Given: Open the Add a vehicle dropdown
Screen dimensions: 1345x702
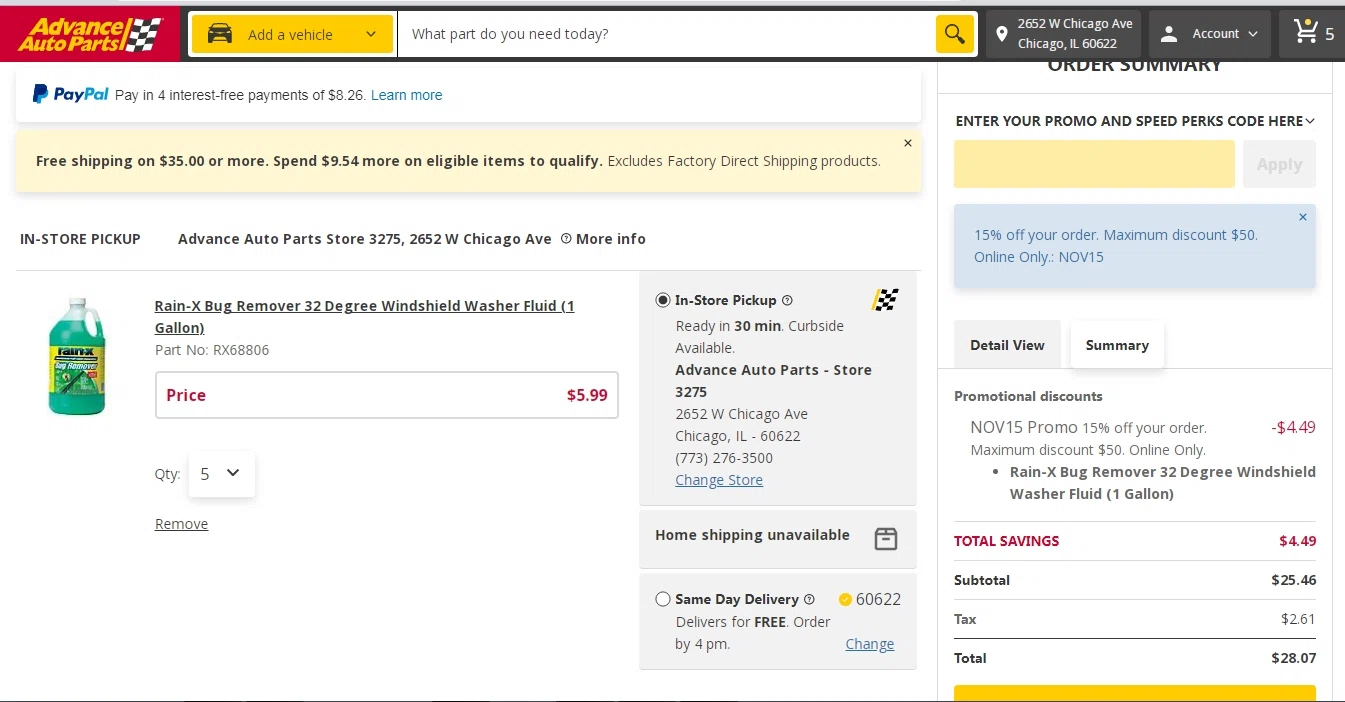Looking at the screenshot, I should (292, 34).
